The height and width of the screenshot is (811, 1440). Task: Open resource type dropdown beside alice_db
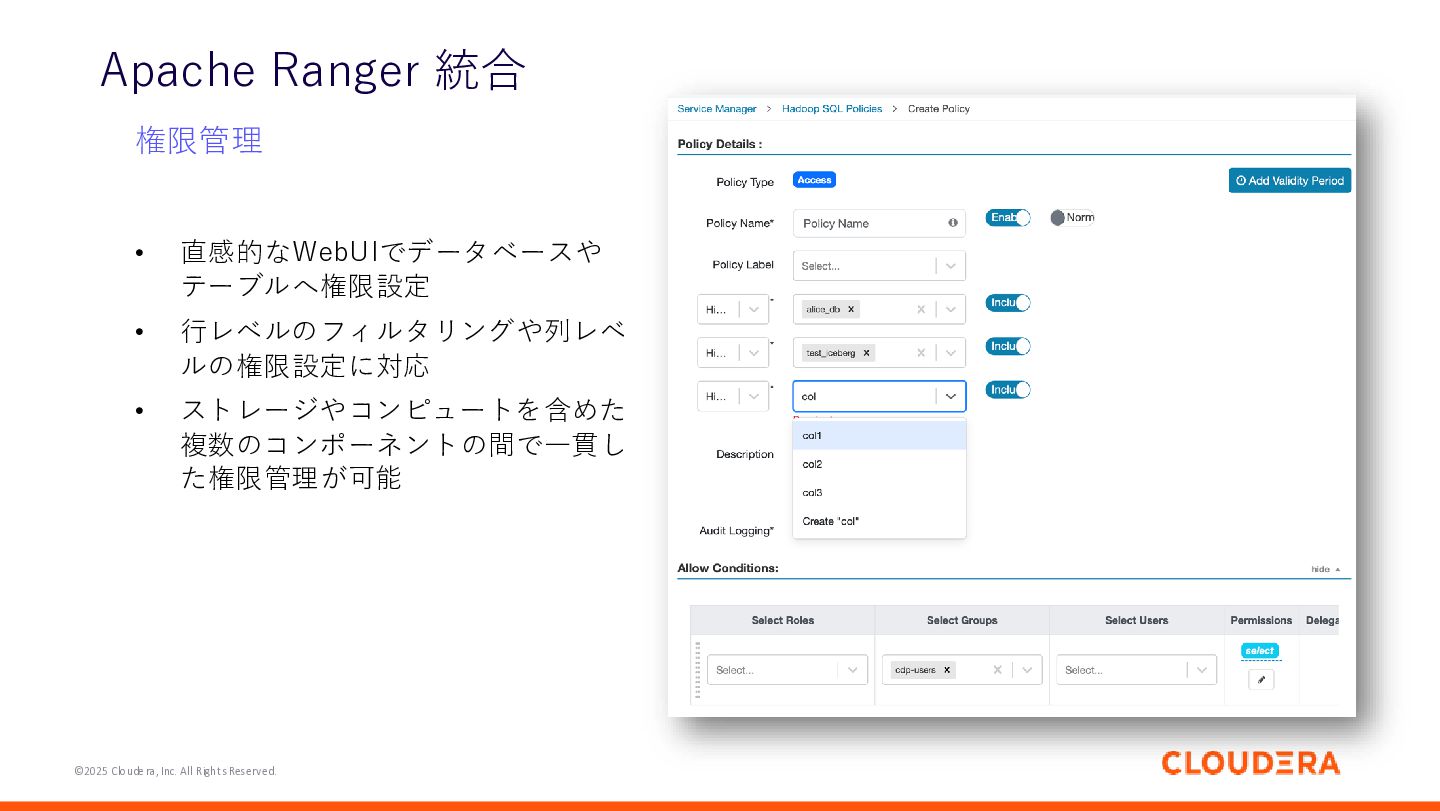(733, 309)
